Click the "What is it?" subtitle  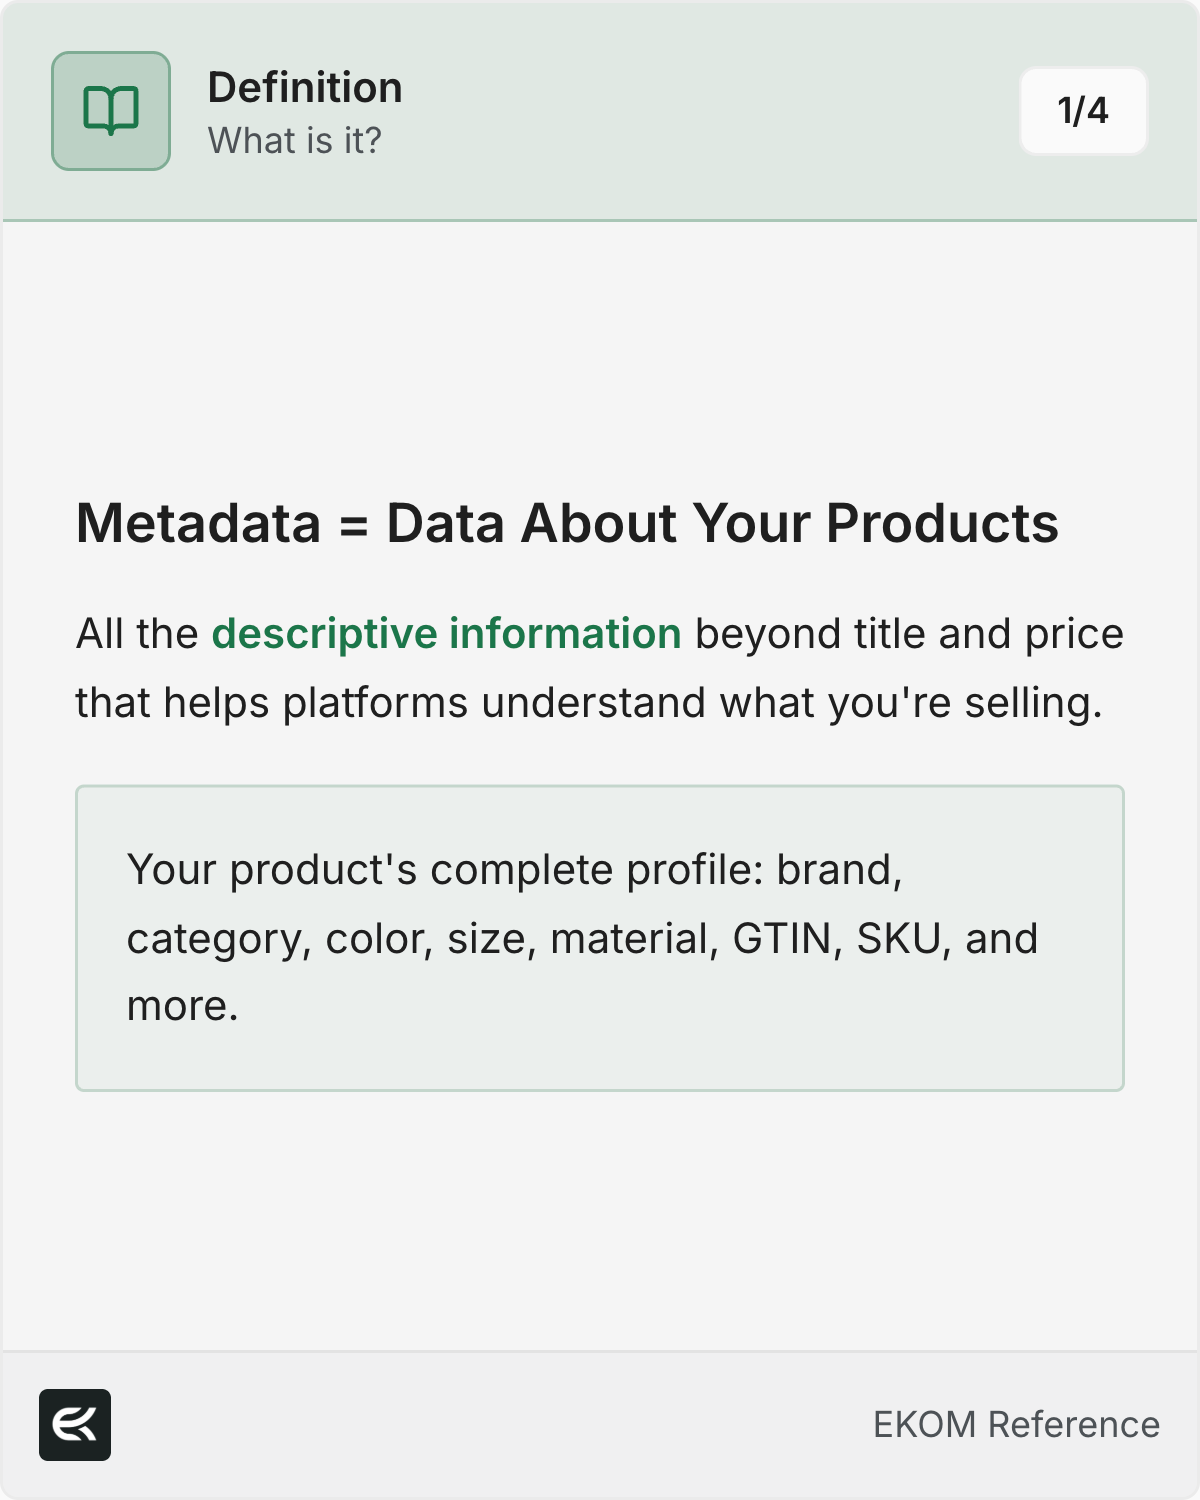click(295, 141)
